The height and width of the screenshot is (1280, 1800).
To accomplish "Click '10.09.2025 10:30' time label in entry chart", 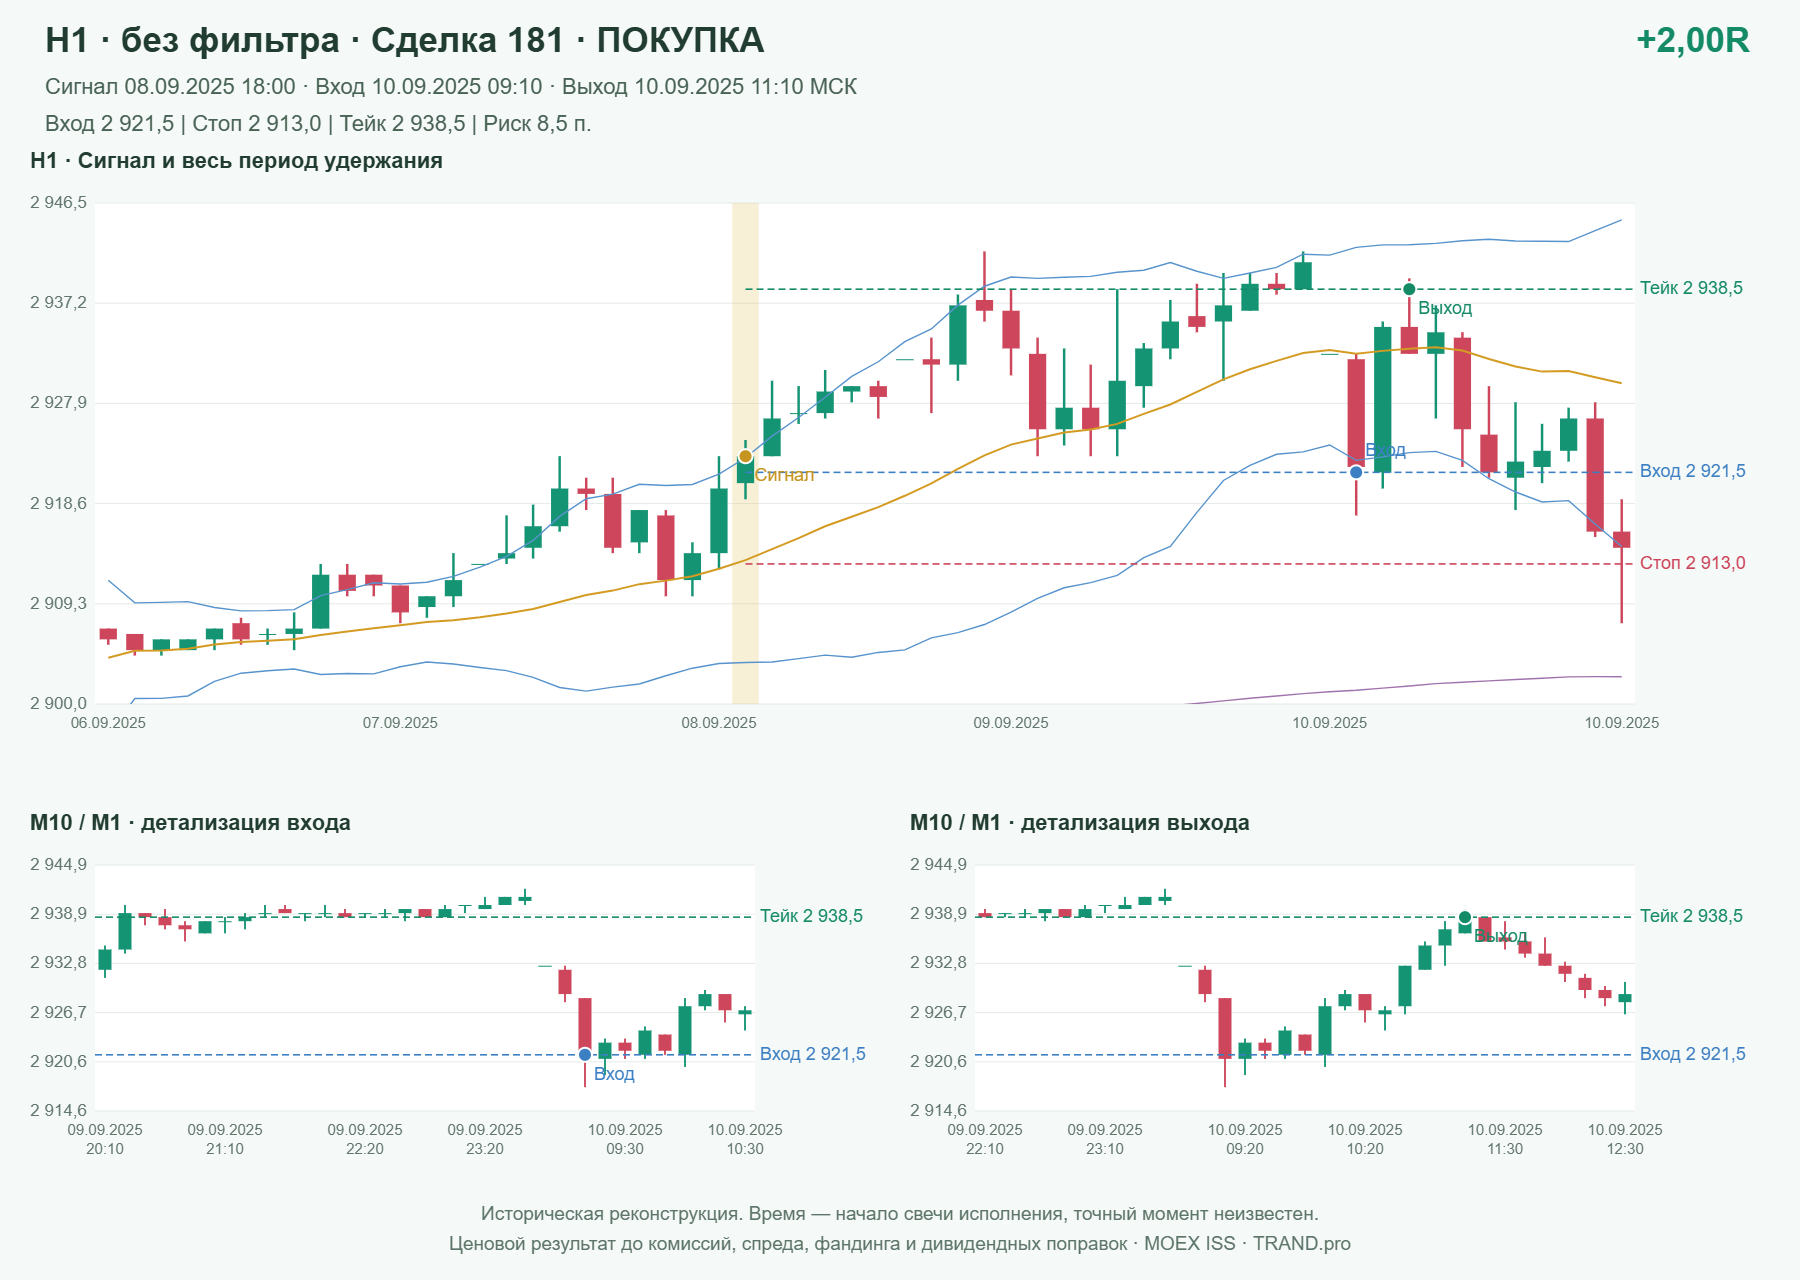I will (x=745, y=1139).
